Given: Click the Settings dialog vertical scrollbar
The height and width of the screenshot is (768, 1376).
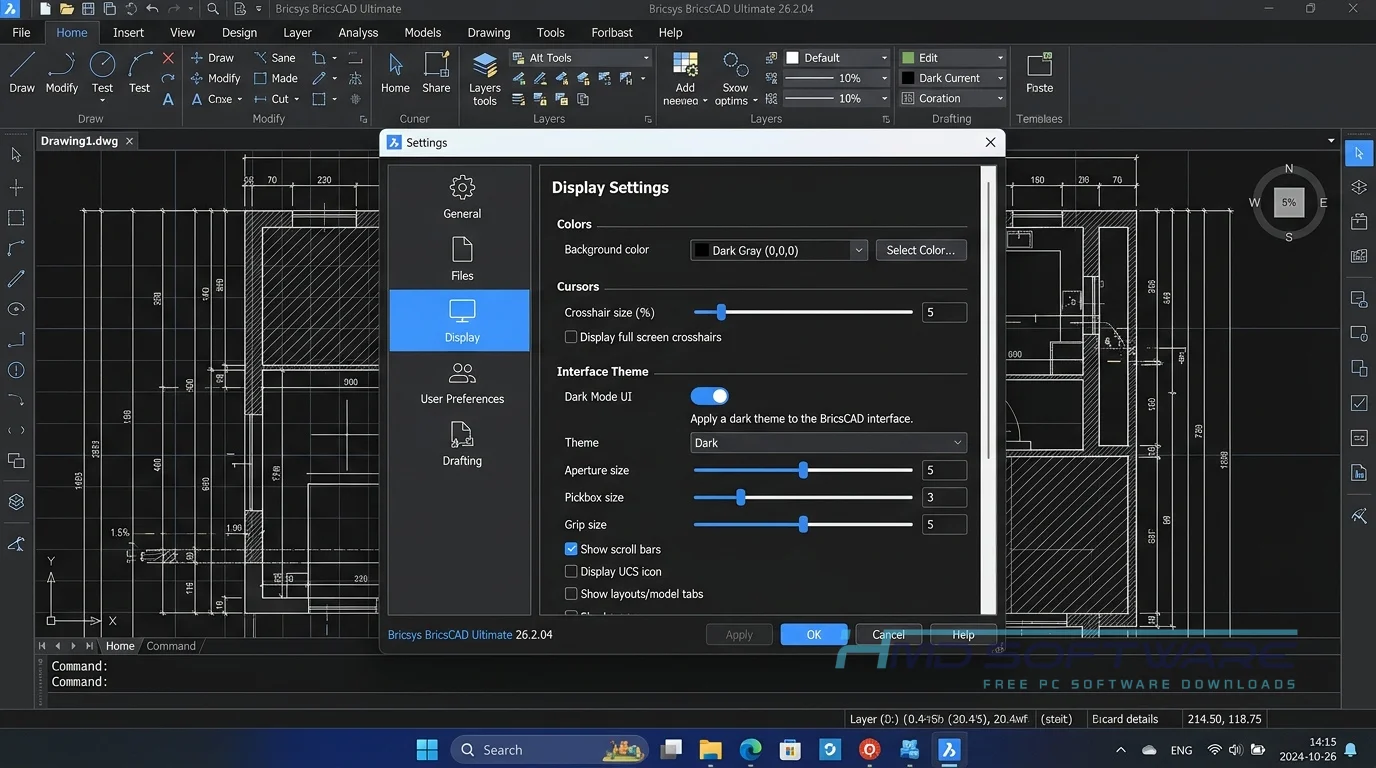Looking at the screenshot, I should [988, 320].
